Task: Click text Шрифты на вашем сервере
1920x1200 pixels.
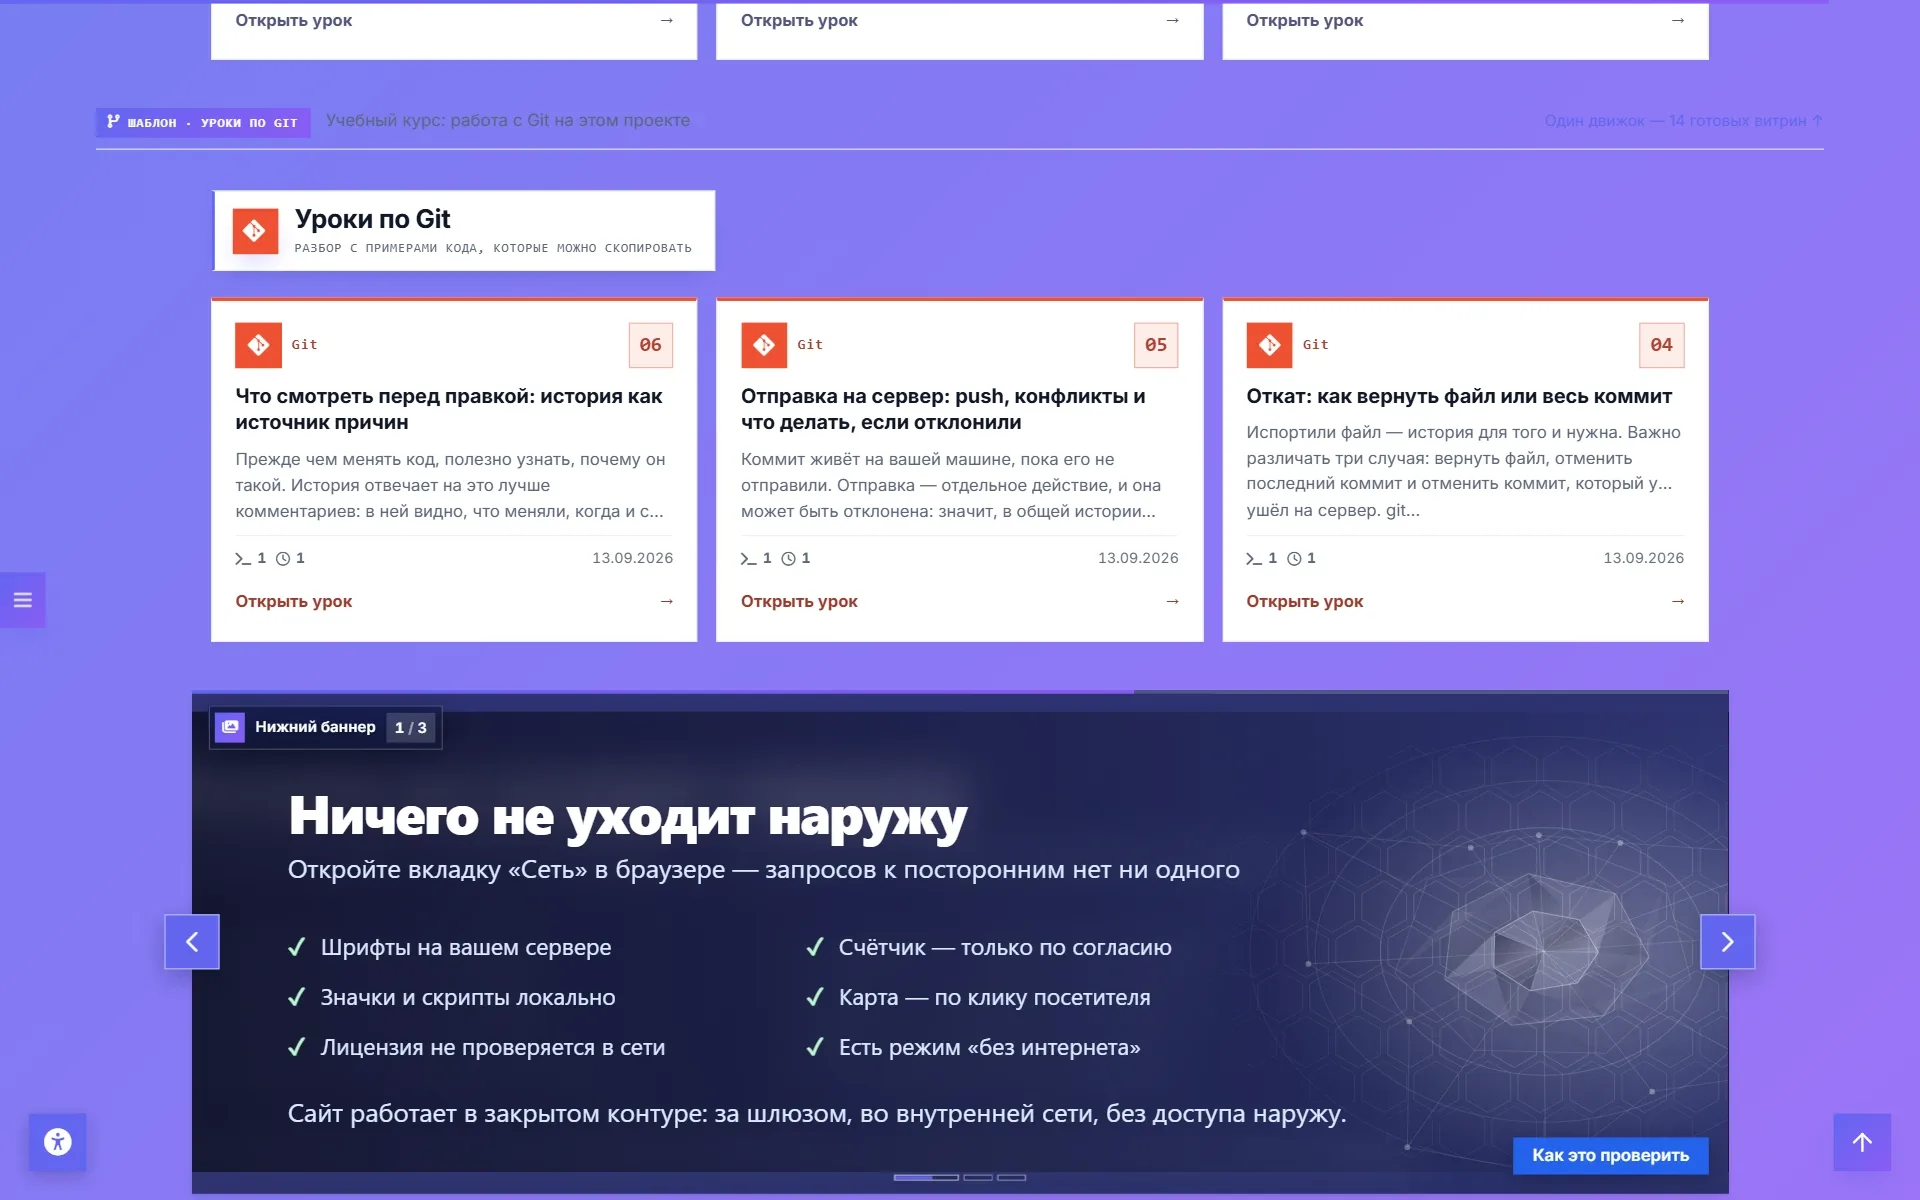Action: pos(466,947)
